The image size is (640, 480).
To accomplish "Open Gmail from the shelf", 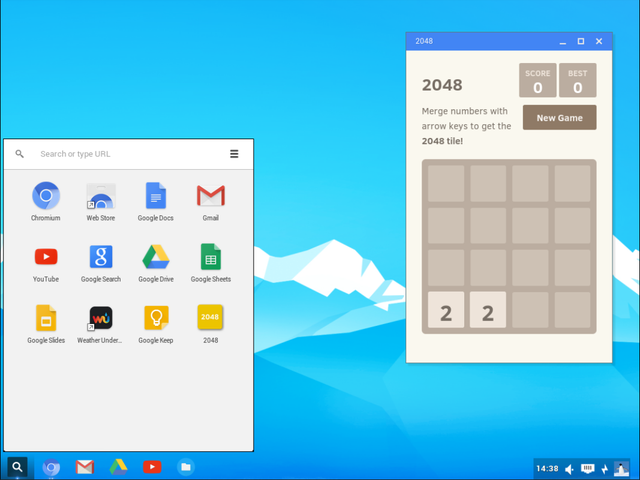I will (85, 467).
